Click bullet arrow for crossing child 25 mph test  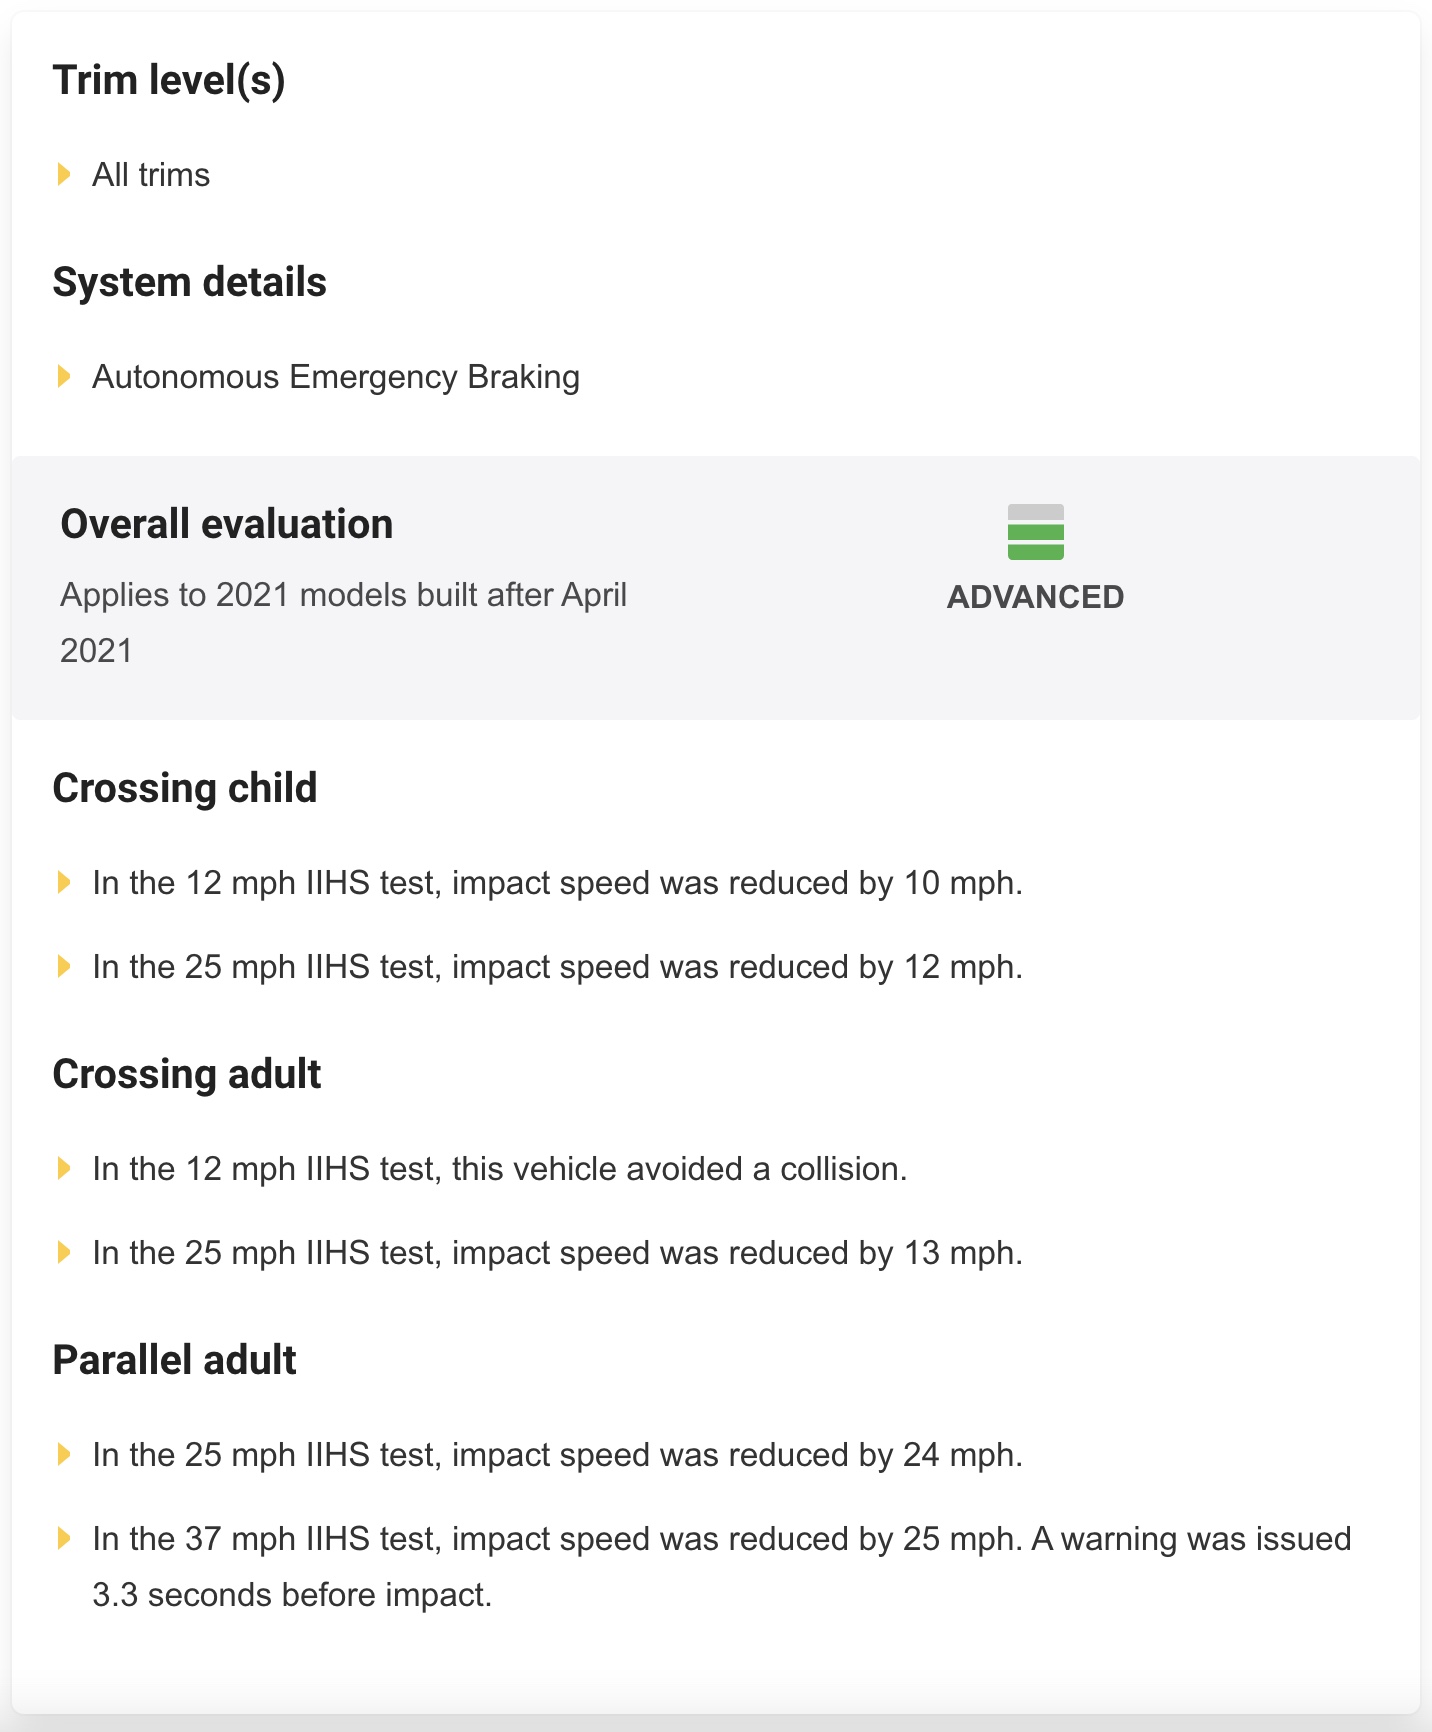[64, 967]
